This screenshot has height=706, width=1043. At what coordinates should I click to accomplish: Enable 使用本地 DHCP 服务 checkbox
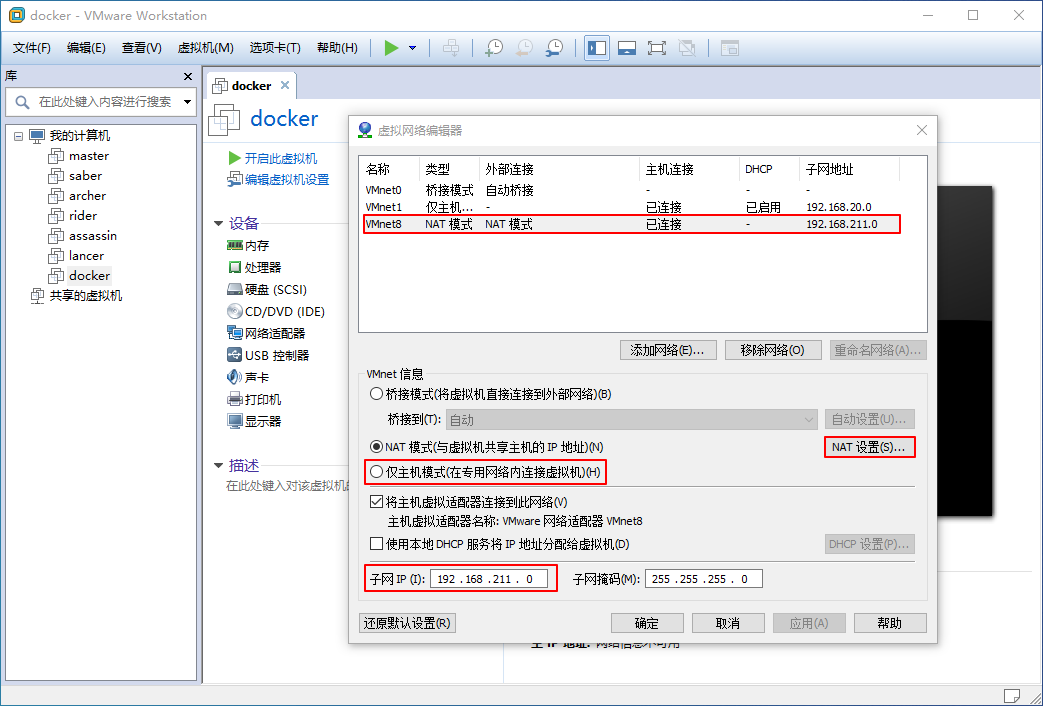pyautogui.click(x=377, y=545)
